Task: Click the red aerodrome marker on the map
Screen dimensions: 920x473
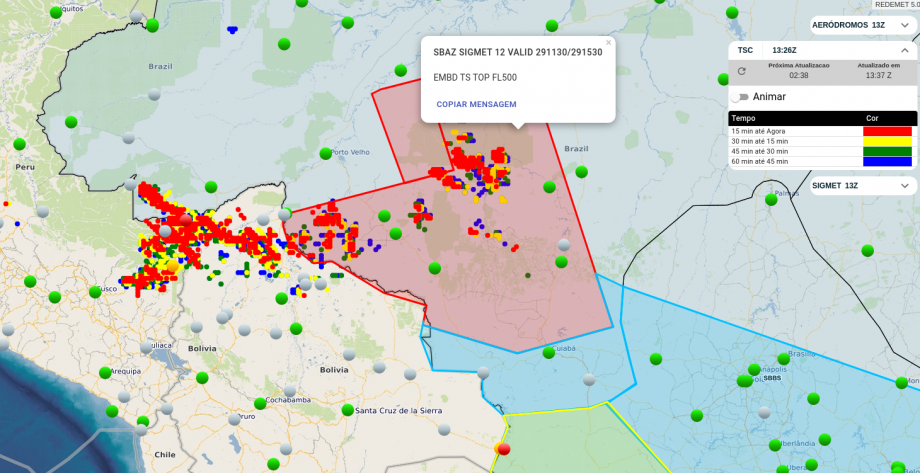Action: pyautogui.click(x=503, y=448)
